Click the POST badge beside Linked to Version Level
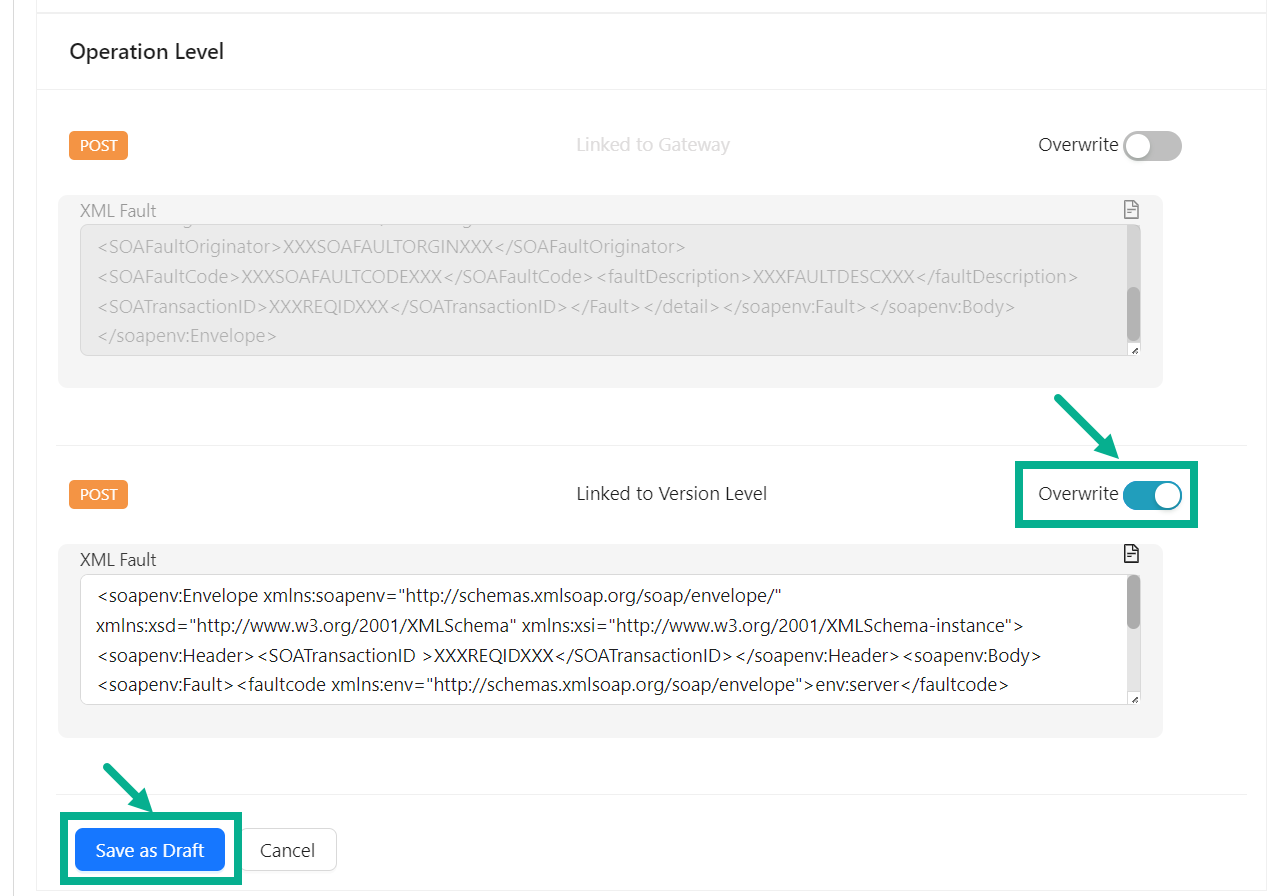This screenshot has height=896, width=1283. tap(99, 494)
